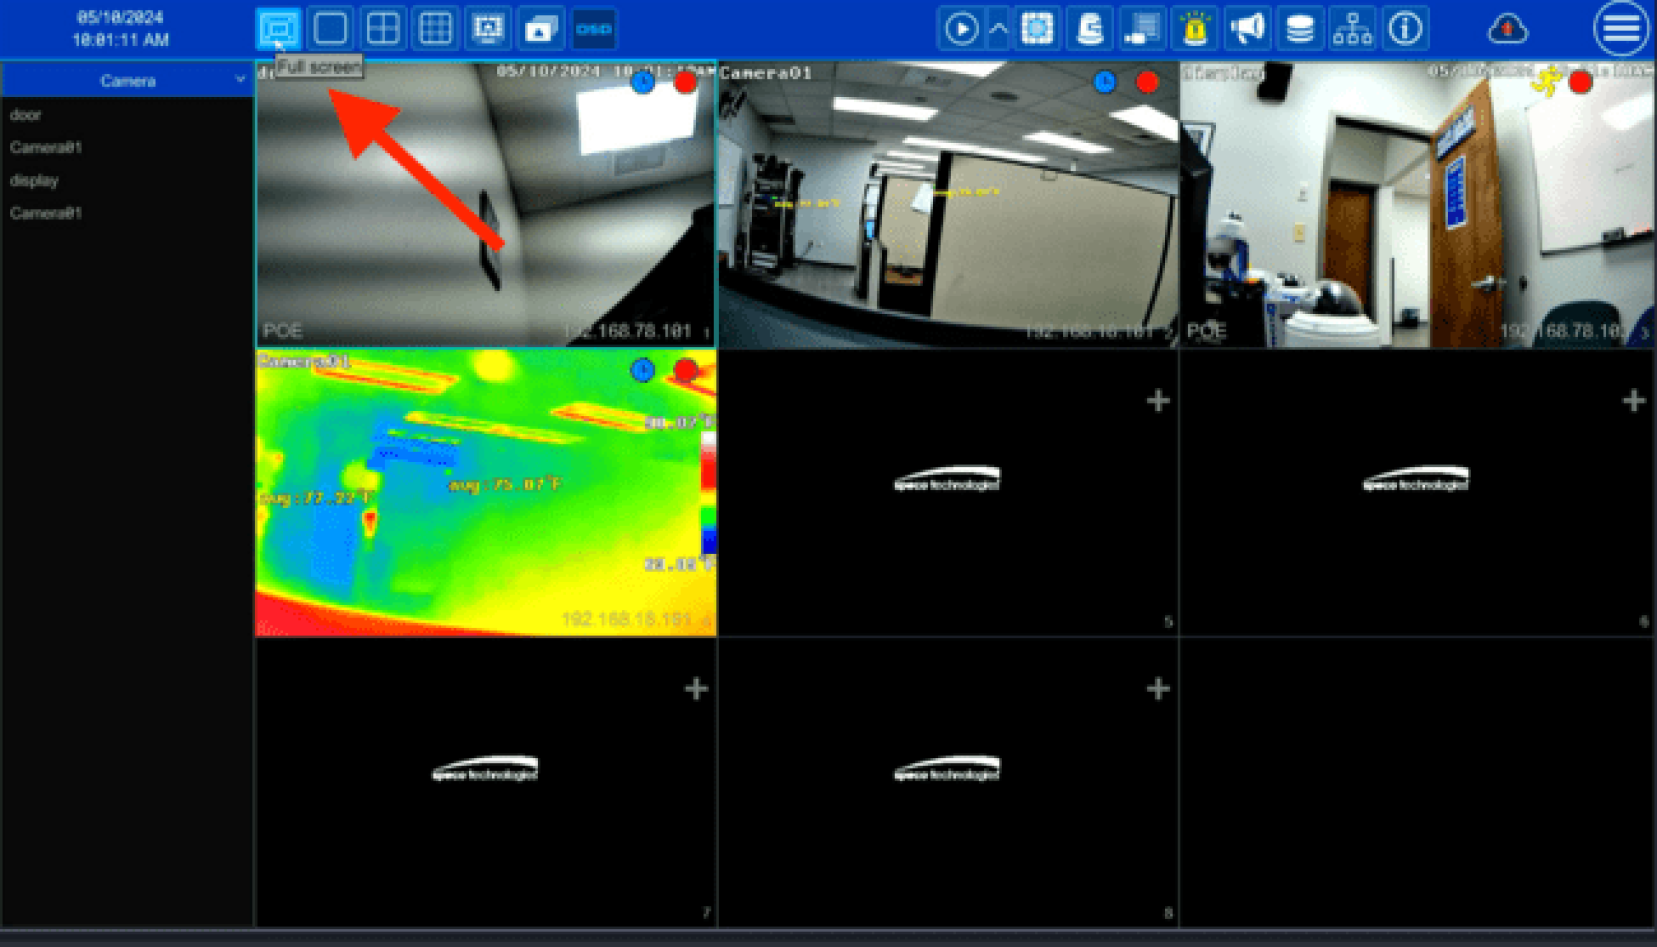Click the Full screen icon
Viewport: 1657px width, 947px height.
pyautogui.click(x=278, y=29)
